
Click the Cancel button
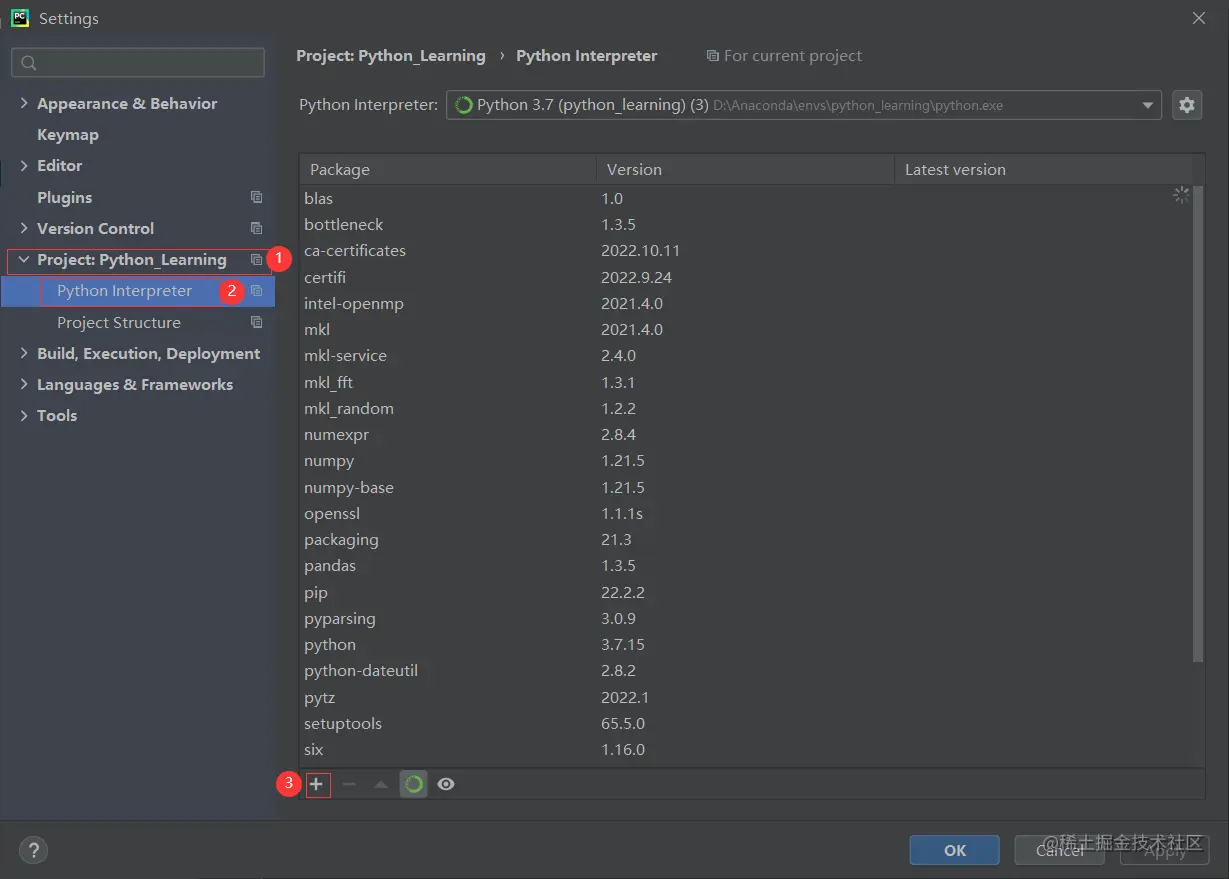click(1059, 850)
